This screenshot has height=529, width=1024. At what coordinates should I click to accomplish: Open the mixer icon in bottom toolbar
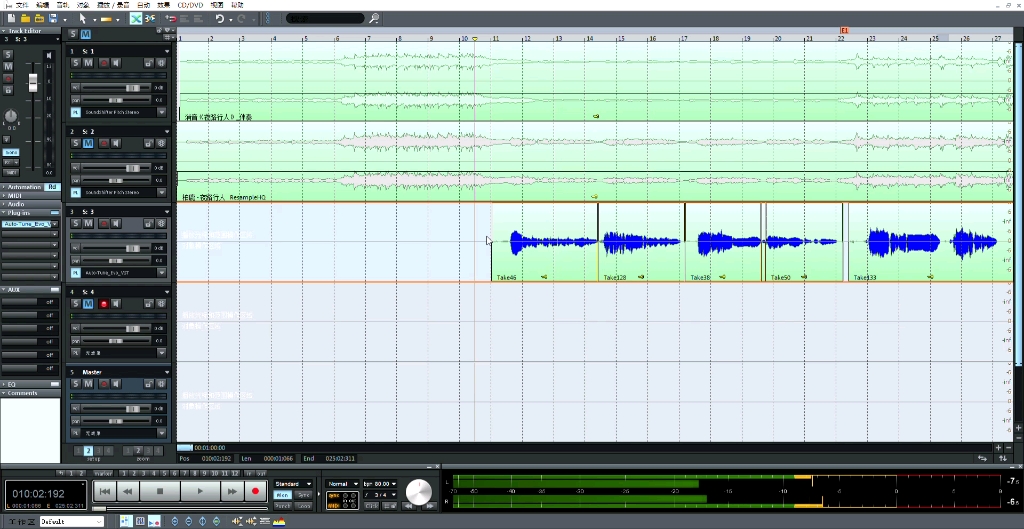(x=140, y=521)
